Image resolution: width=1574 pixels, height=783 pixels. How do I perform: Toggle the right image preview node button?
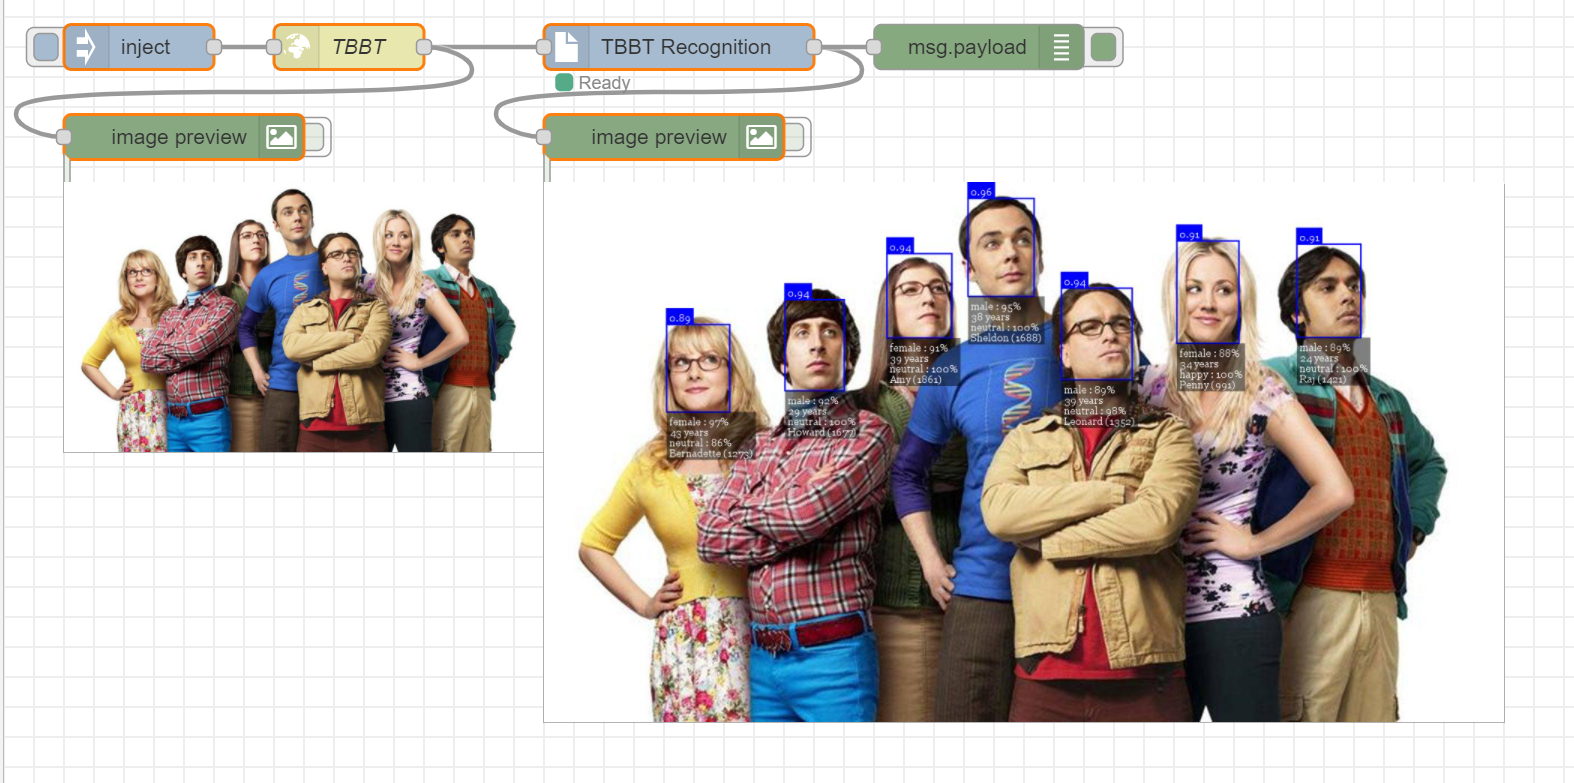point(795,137)
